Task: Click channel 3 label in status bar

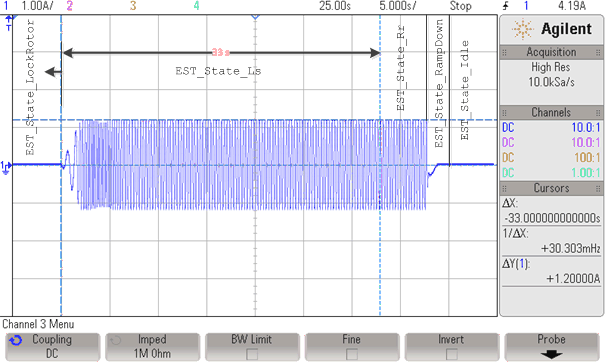Action: [133, 6]
